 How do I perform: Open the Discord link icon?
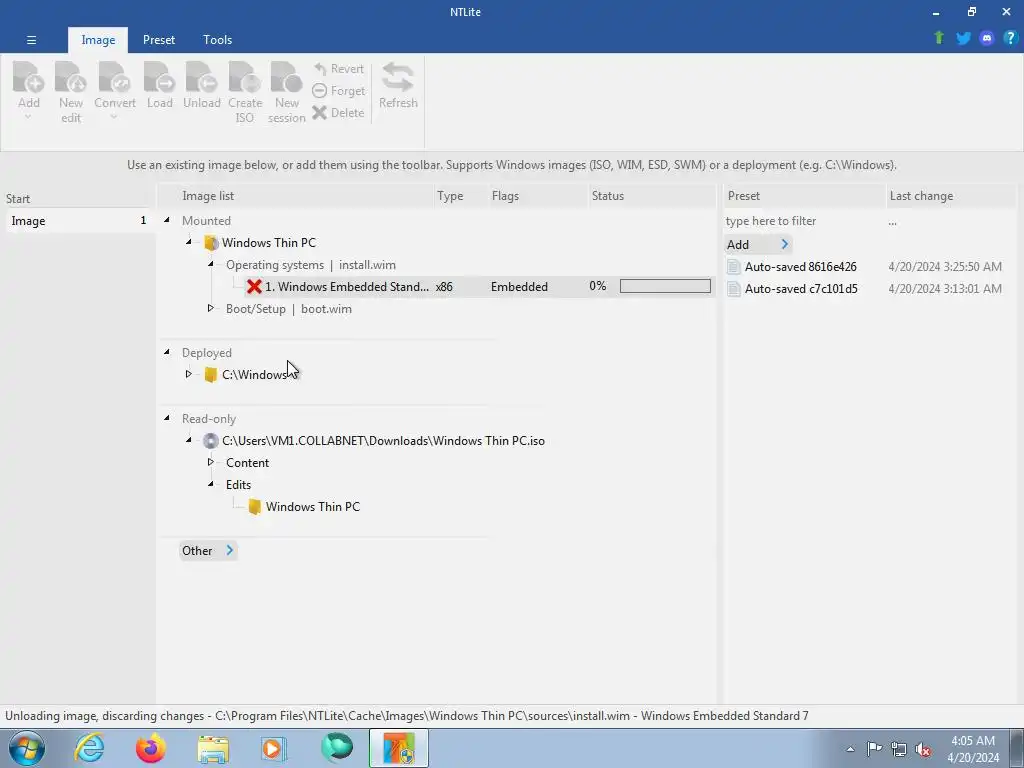pyautogui.click(x=986, y=38)
